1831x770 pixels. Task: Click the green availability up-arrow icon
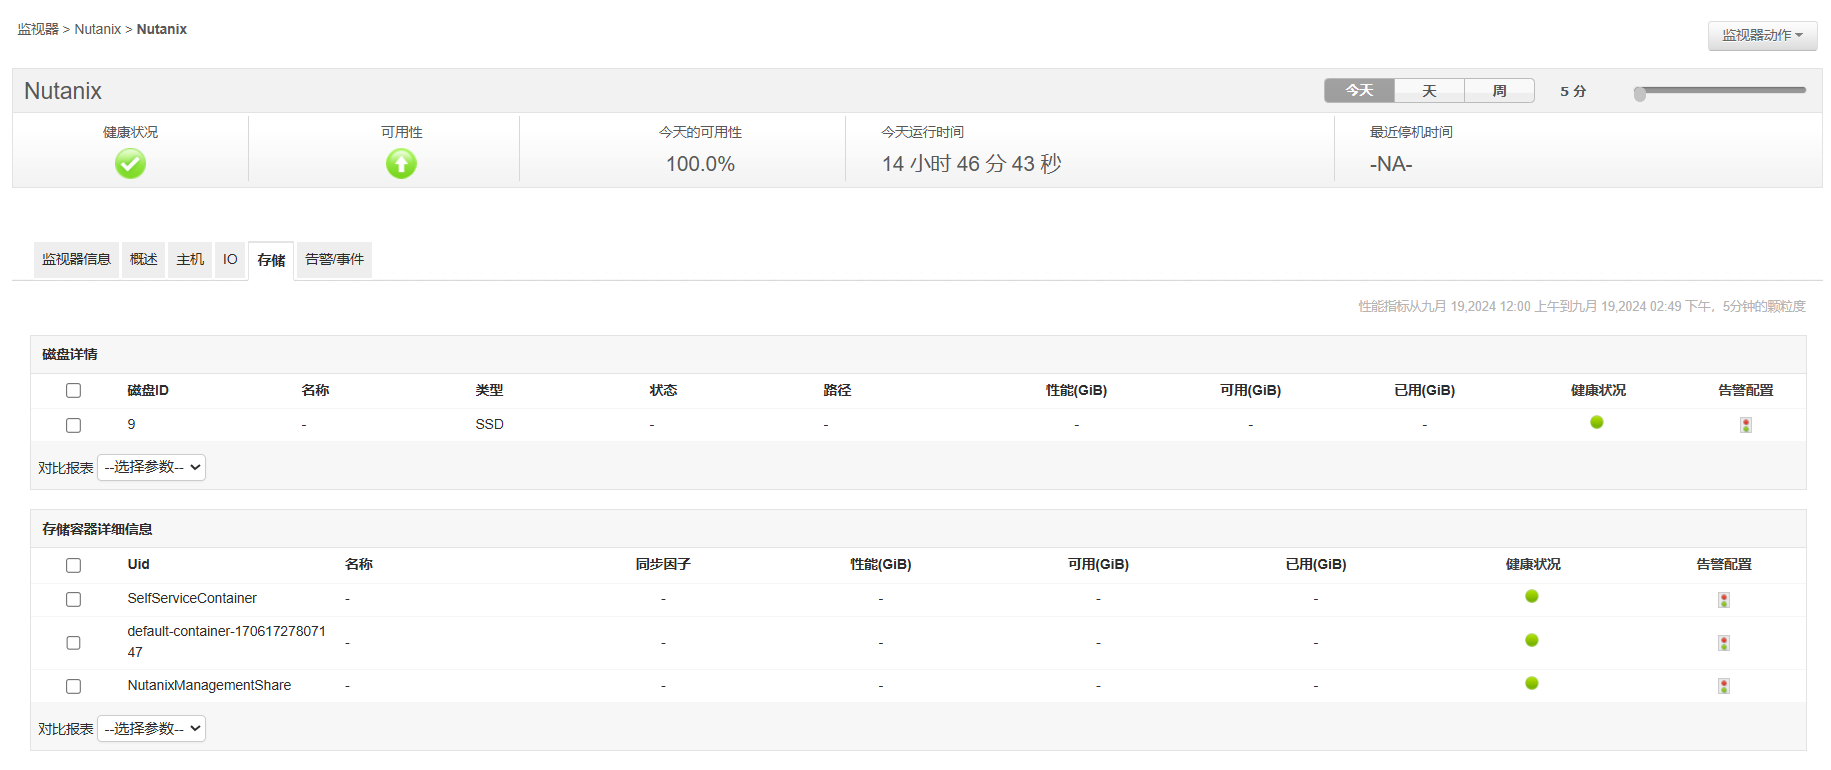pyautogui.click(x=401, y=163)
